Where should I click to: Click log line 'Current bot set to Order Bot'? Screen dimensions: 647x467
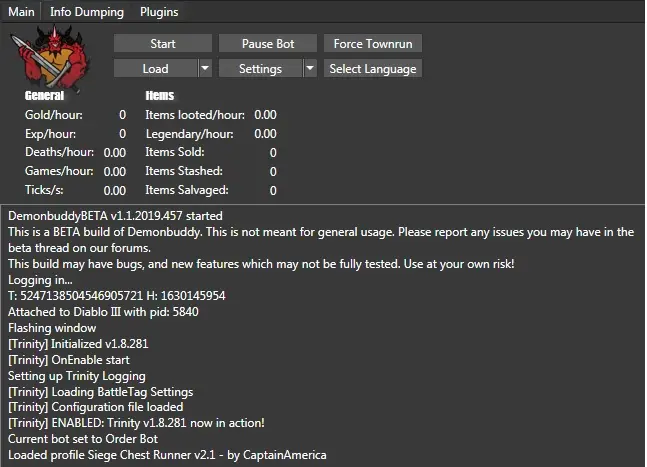pyautogui.click(x=83, y=439)
